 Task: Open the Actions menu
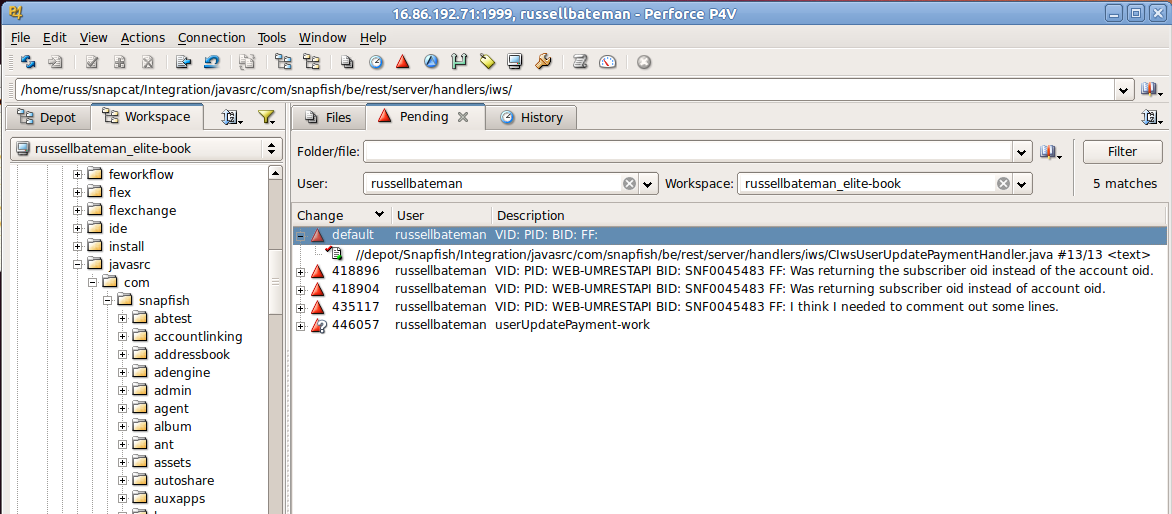pos(143,37)
